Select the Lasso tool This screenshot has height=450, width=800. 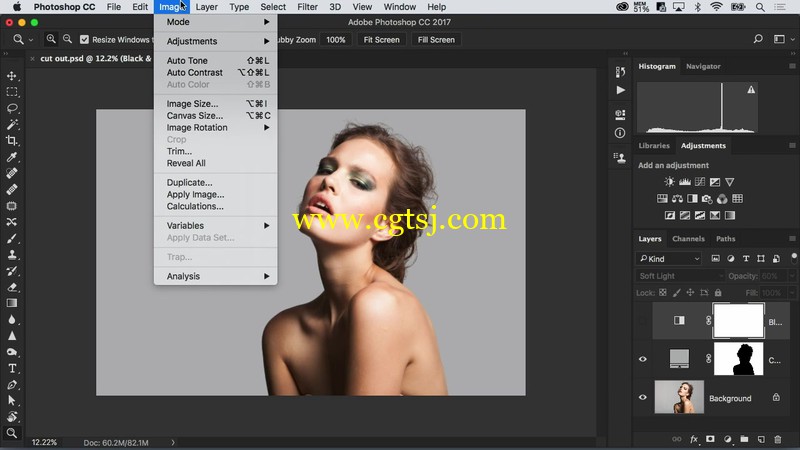pos(12,108)
